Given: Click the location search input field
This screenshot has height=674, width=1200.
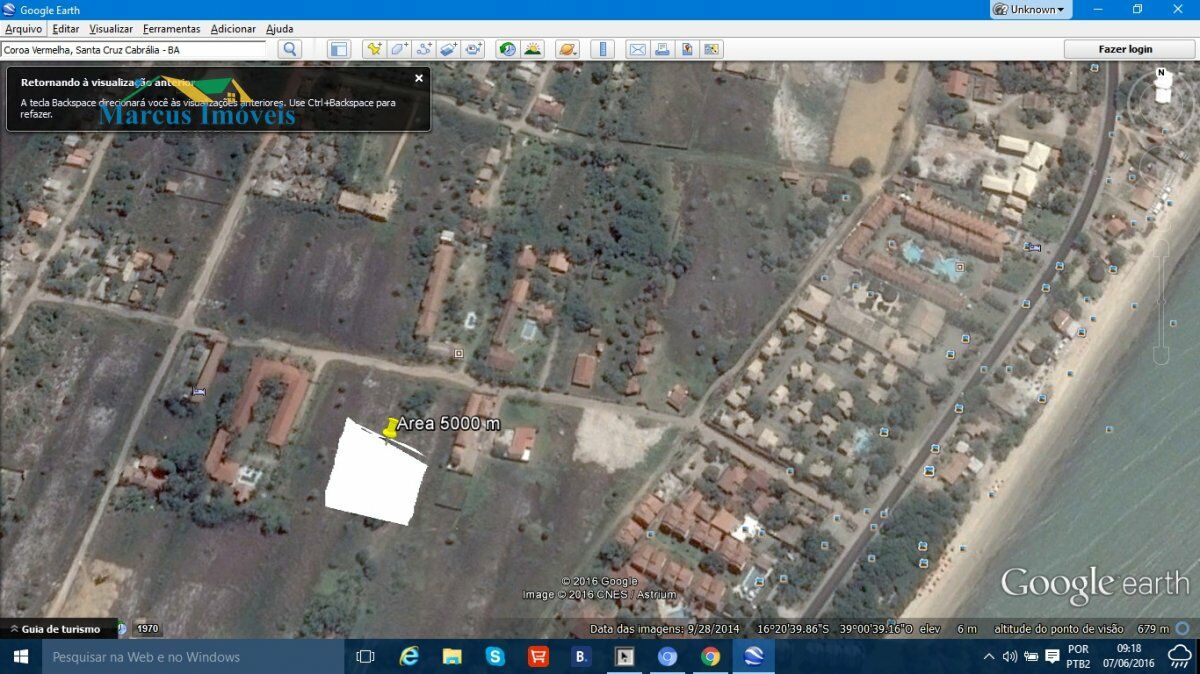Looking at the screenshot, I should 134,49.
